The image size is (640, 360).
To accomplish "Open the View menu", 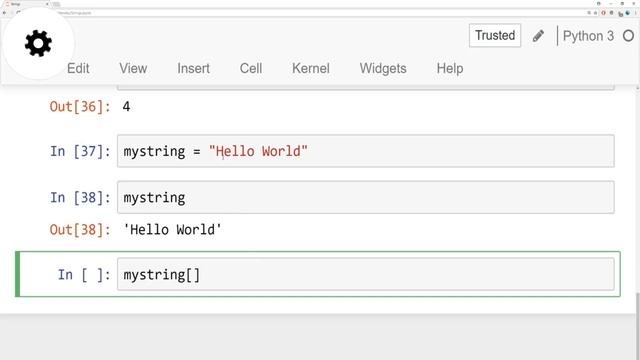I will tap(133, 68).
